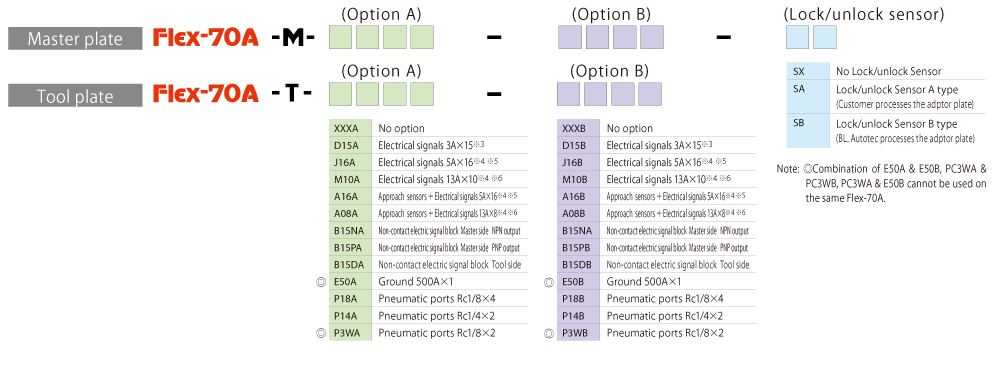
Task: Click the double-circle mark beside P3WA
Action: tap(321, 332)
